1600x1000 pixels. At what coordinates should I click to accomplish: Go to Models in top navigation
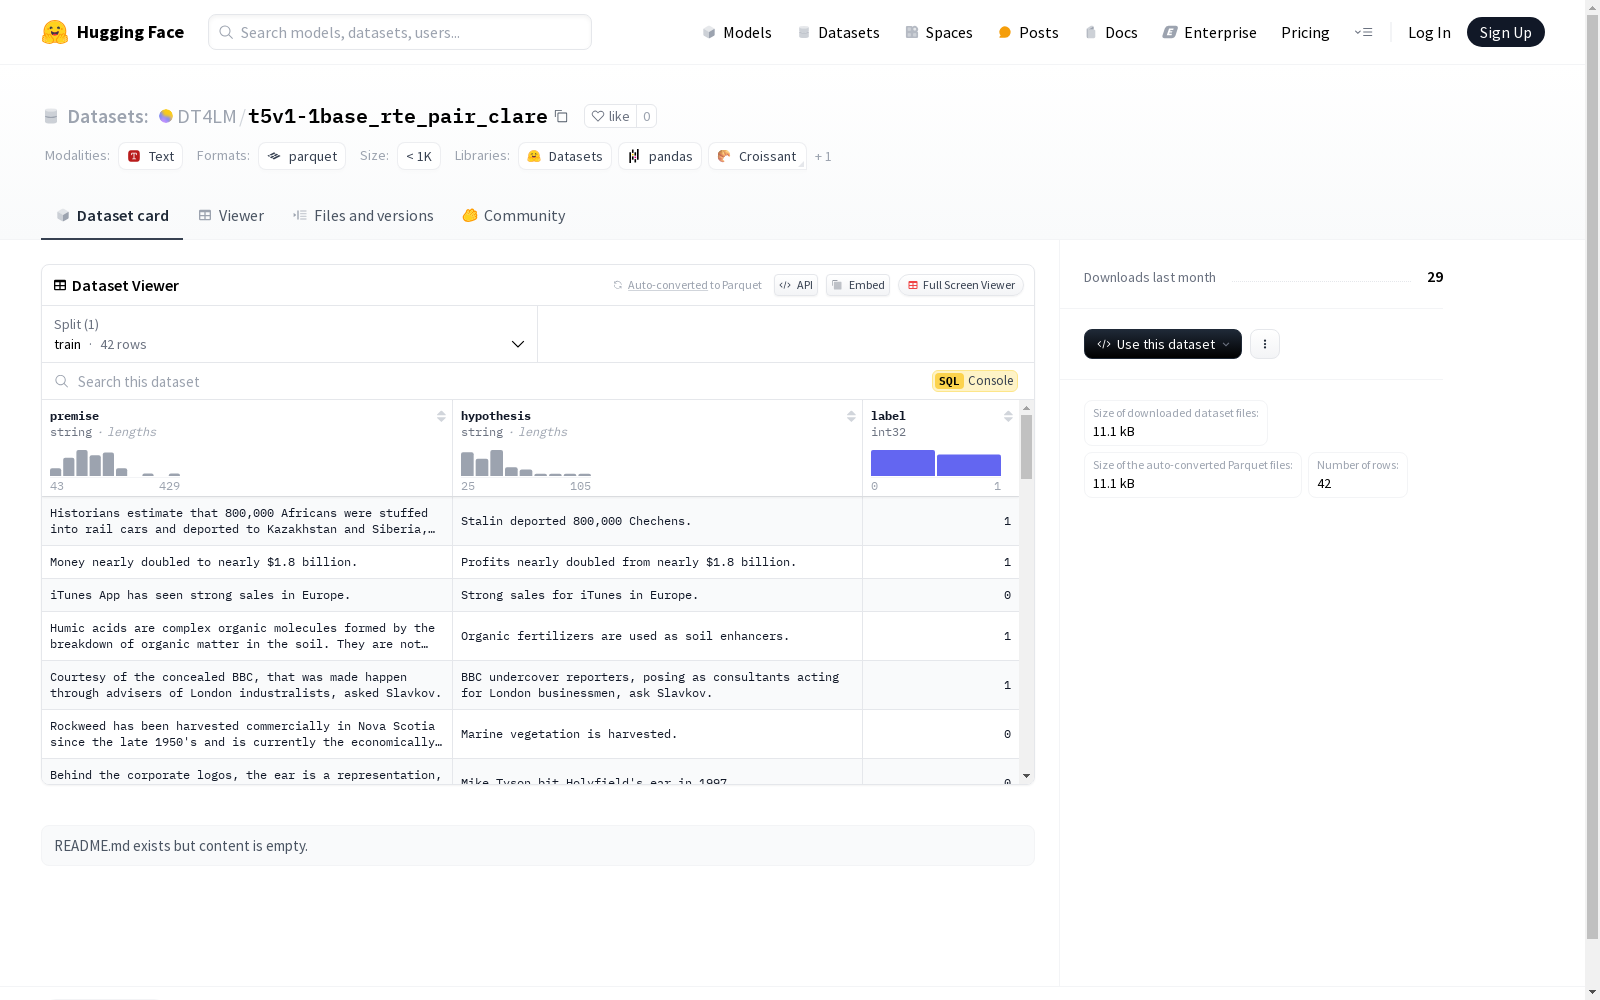click(737, 32)
